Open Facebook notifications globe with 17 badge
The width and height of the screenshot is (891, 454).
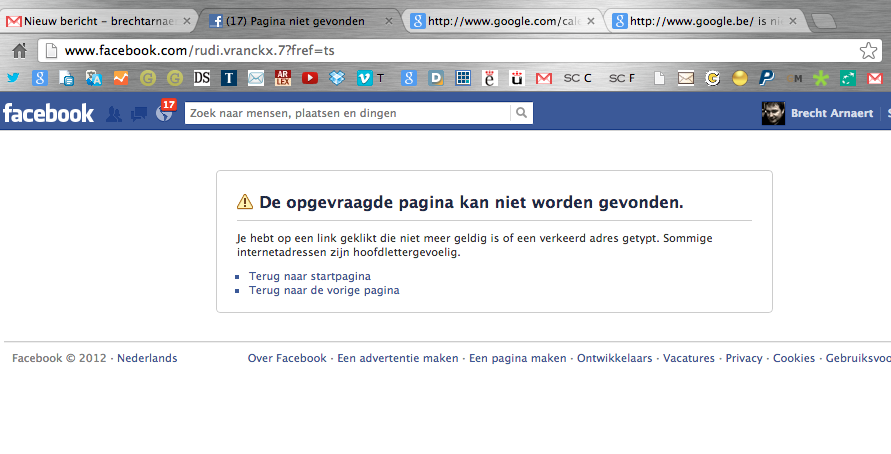[165, 111]
